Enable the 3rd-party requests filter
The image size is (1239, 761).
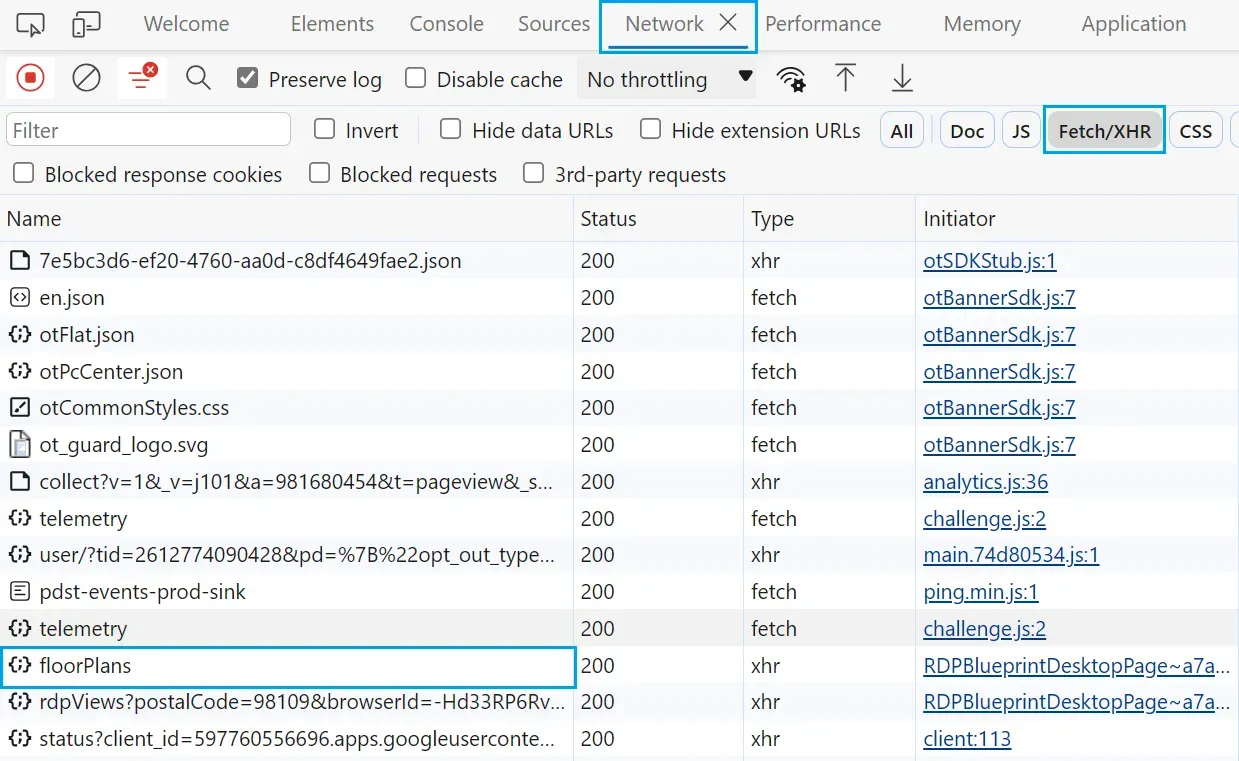point(534,174)
